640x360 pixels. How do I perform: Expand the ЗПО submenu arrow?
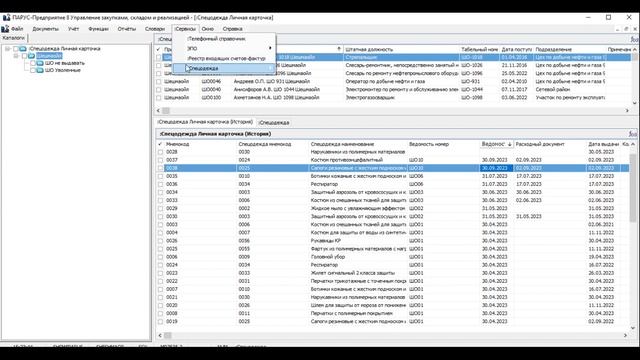270,48
